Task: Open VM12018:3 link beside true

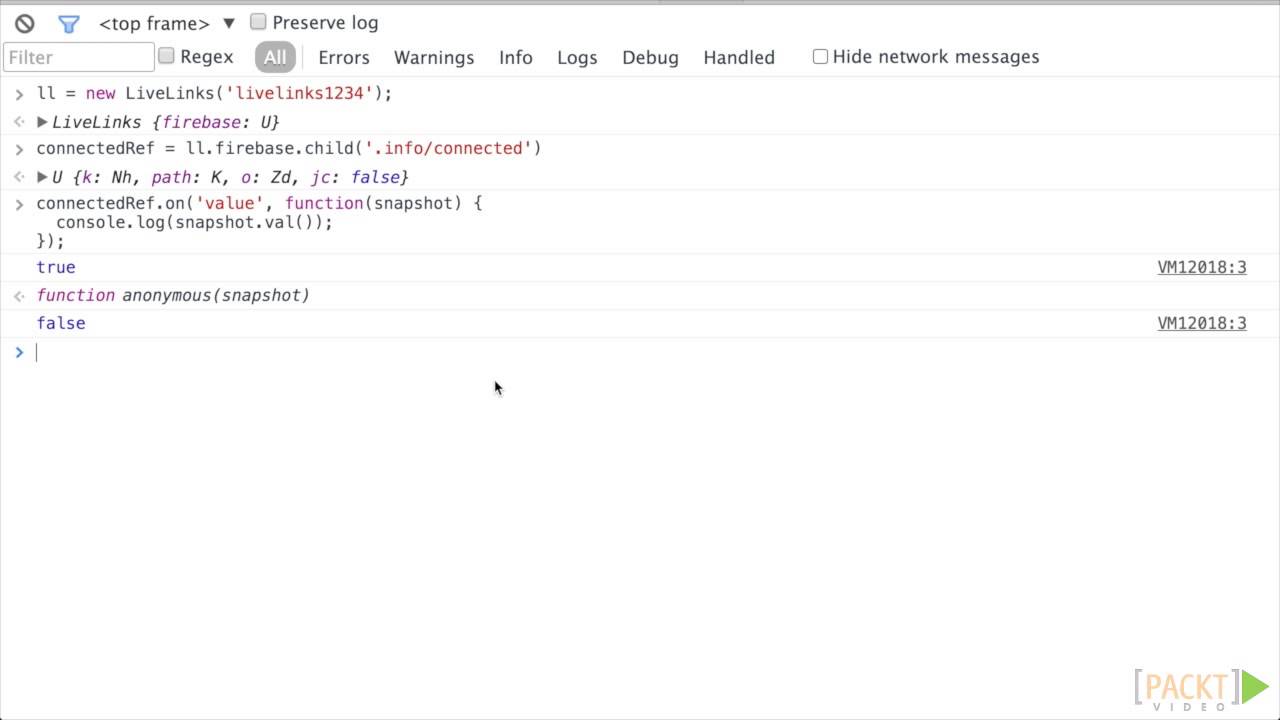Action: click(x=1202, y=267)
